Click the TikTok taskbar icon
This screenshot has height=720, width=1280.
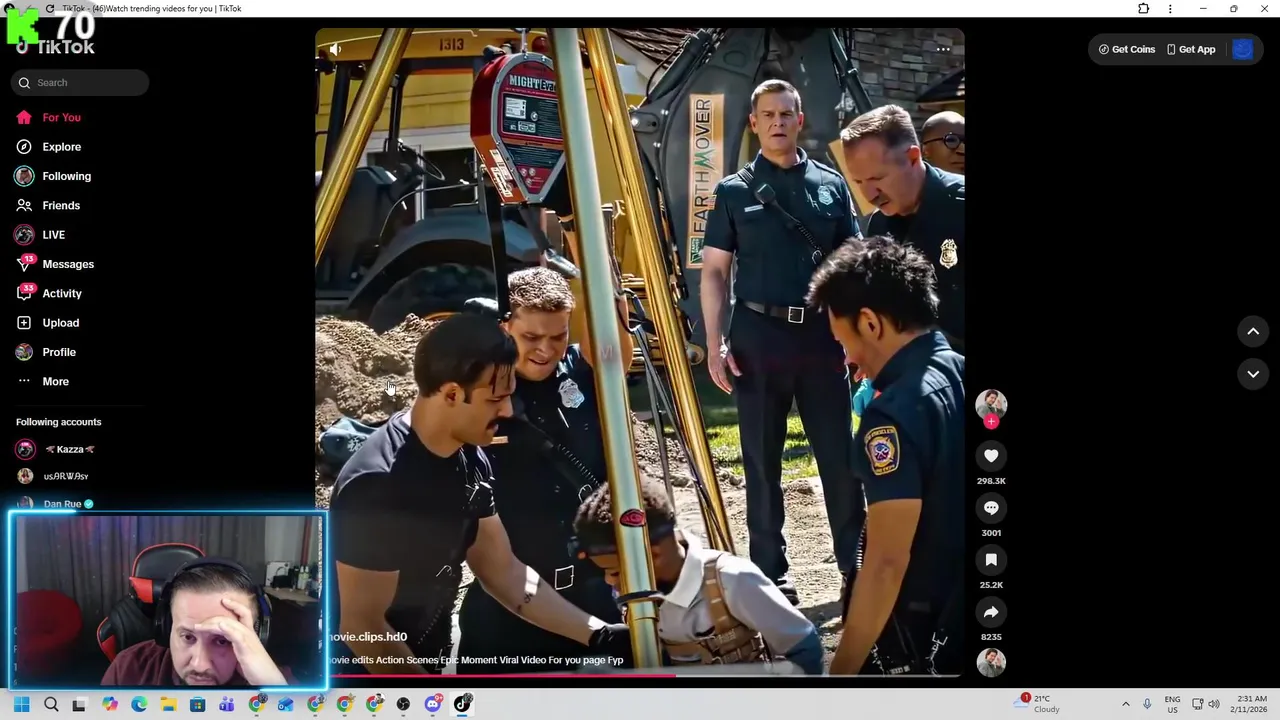pos(462,705)
